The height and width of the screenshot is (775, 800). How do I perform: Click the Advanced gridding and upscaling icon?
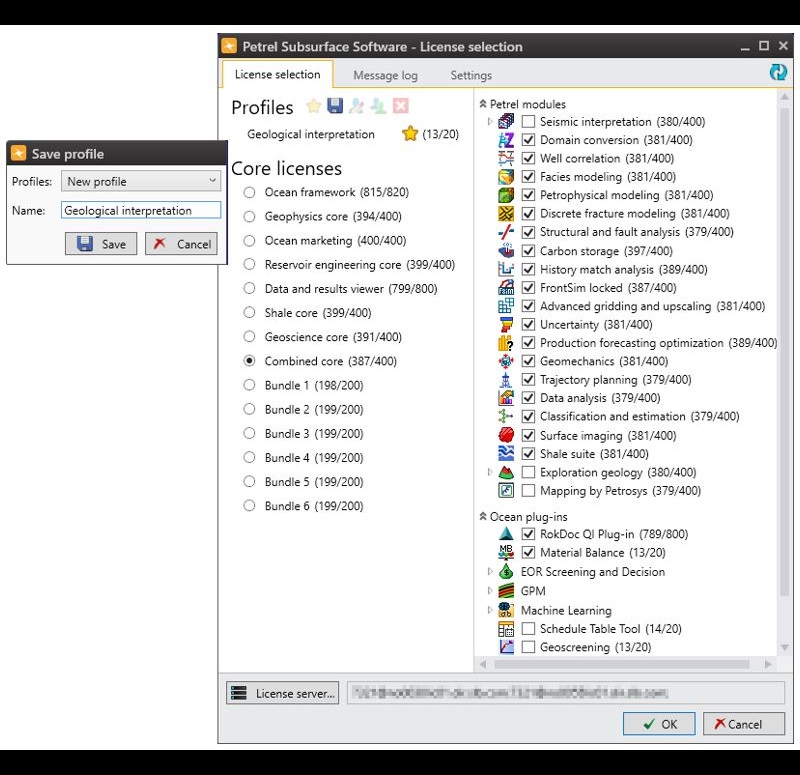[x=506, y=306]
